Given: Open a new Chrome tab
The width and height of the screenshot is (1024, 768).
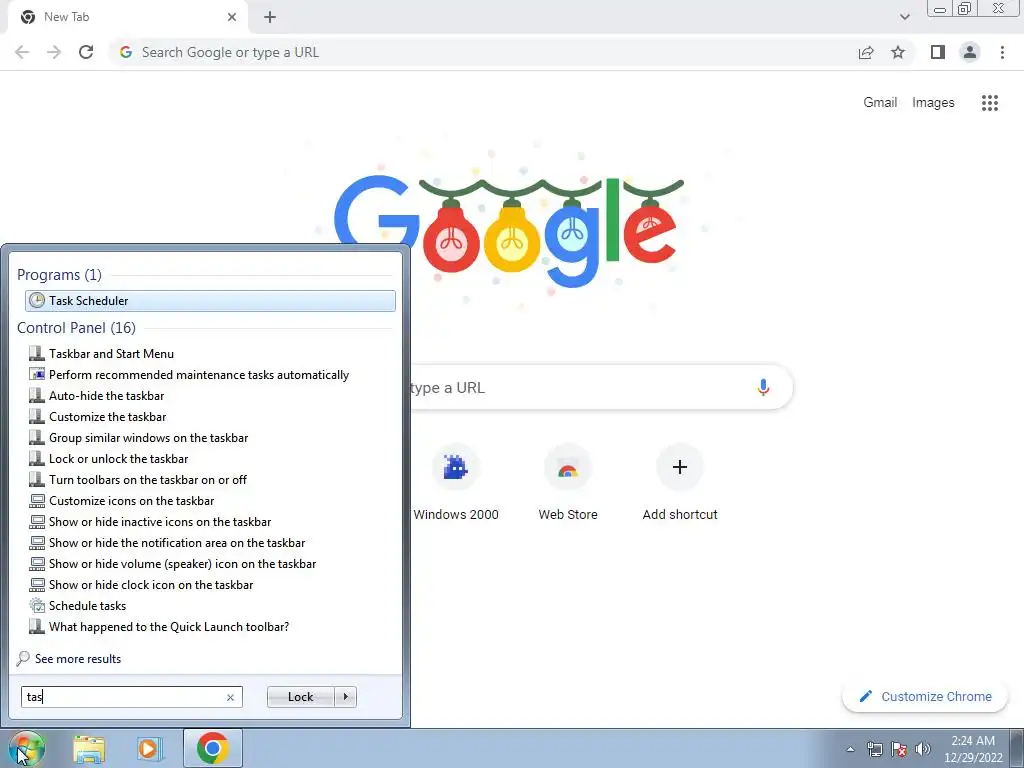Looking at the screenshot, I should pyautogui.click(x=270, y=17).
